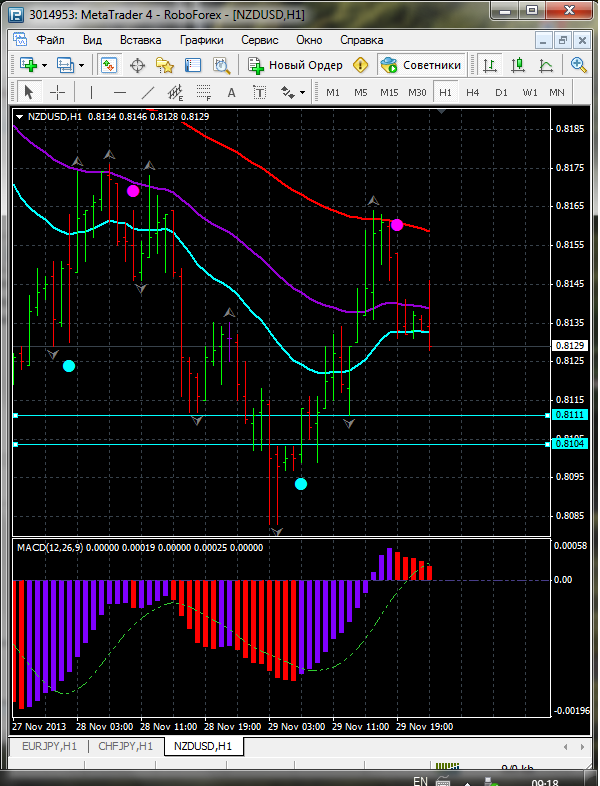The width and height of the screenshot is (600, 786).
Task: Select the Crosshair tool
Action: click(58, 92)
